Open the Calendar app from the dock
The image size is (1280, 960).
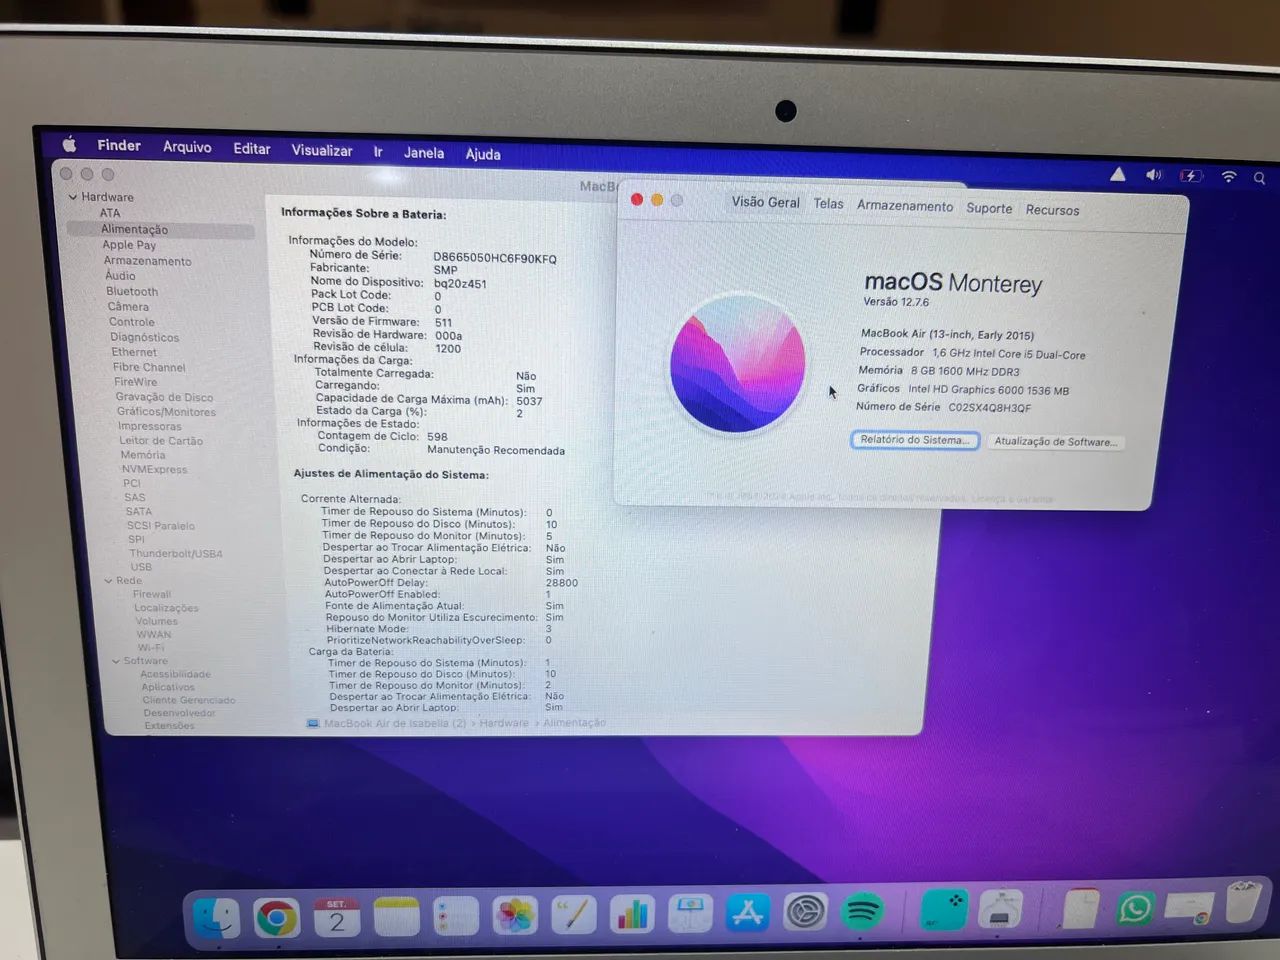coord(337,915)
